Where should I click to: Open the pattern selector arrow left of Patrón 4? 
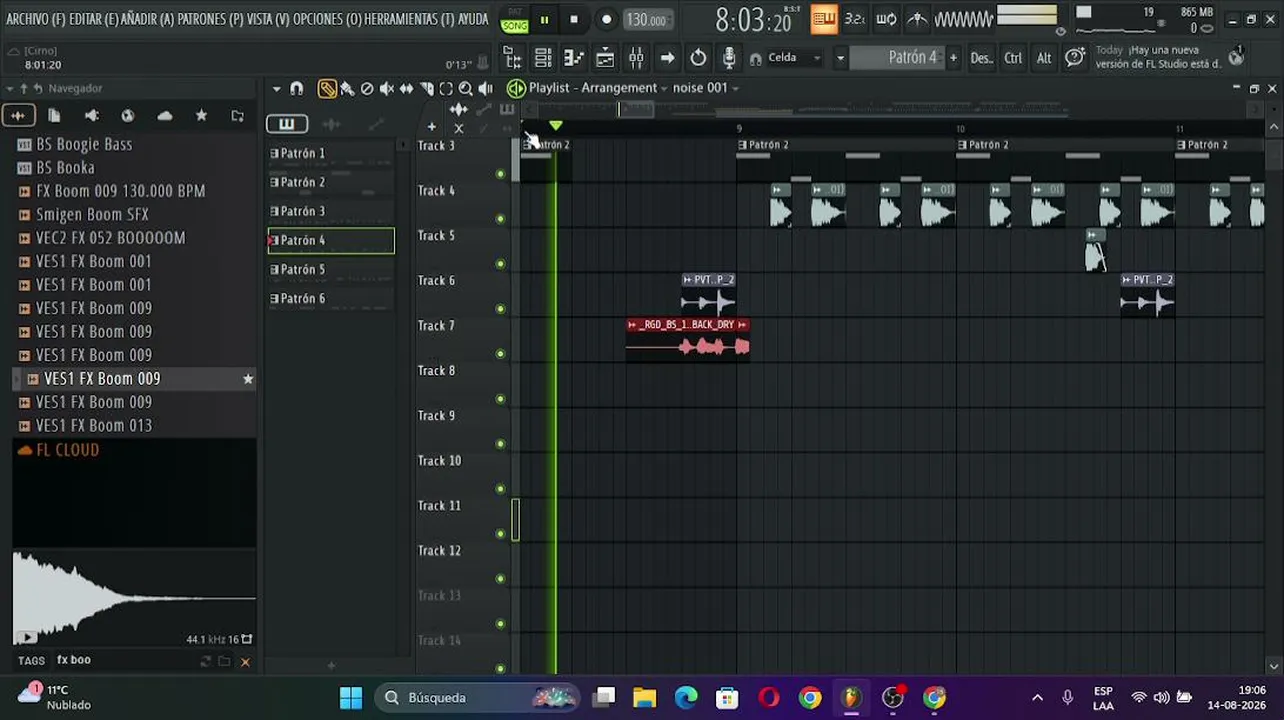840,58
